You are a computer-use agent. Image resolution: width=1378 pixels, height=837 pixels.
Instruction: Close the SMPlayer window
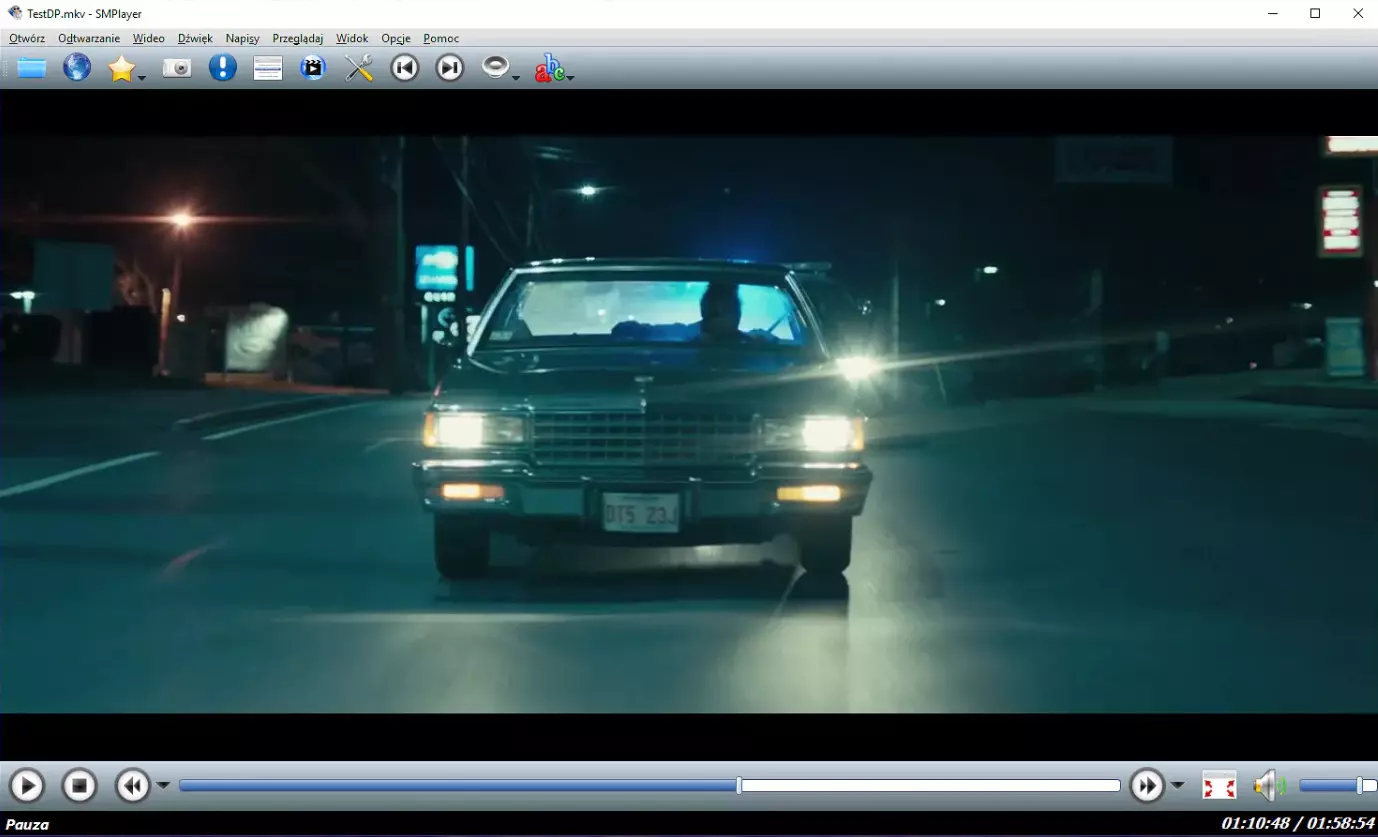(x=1358, y=13)
